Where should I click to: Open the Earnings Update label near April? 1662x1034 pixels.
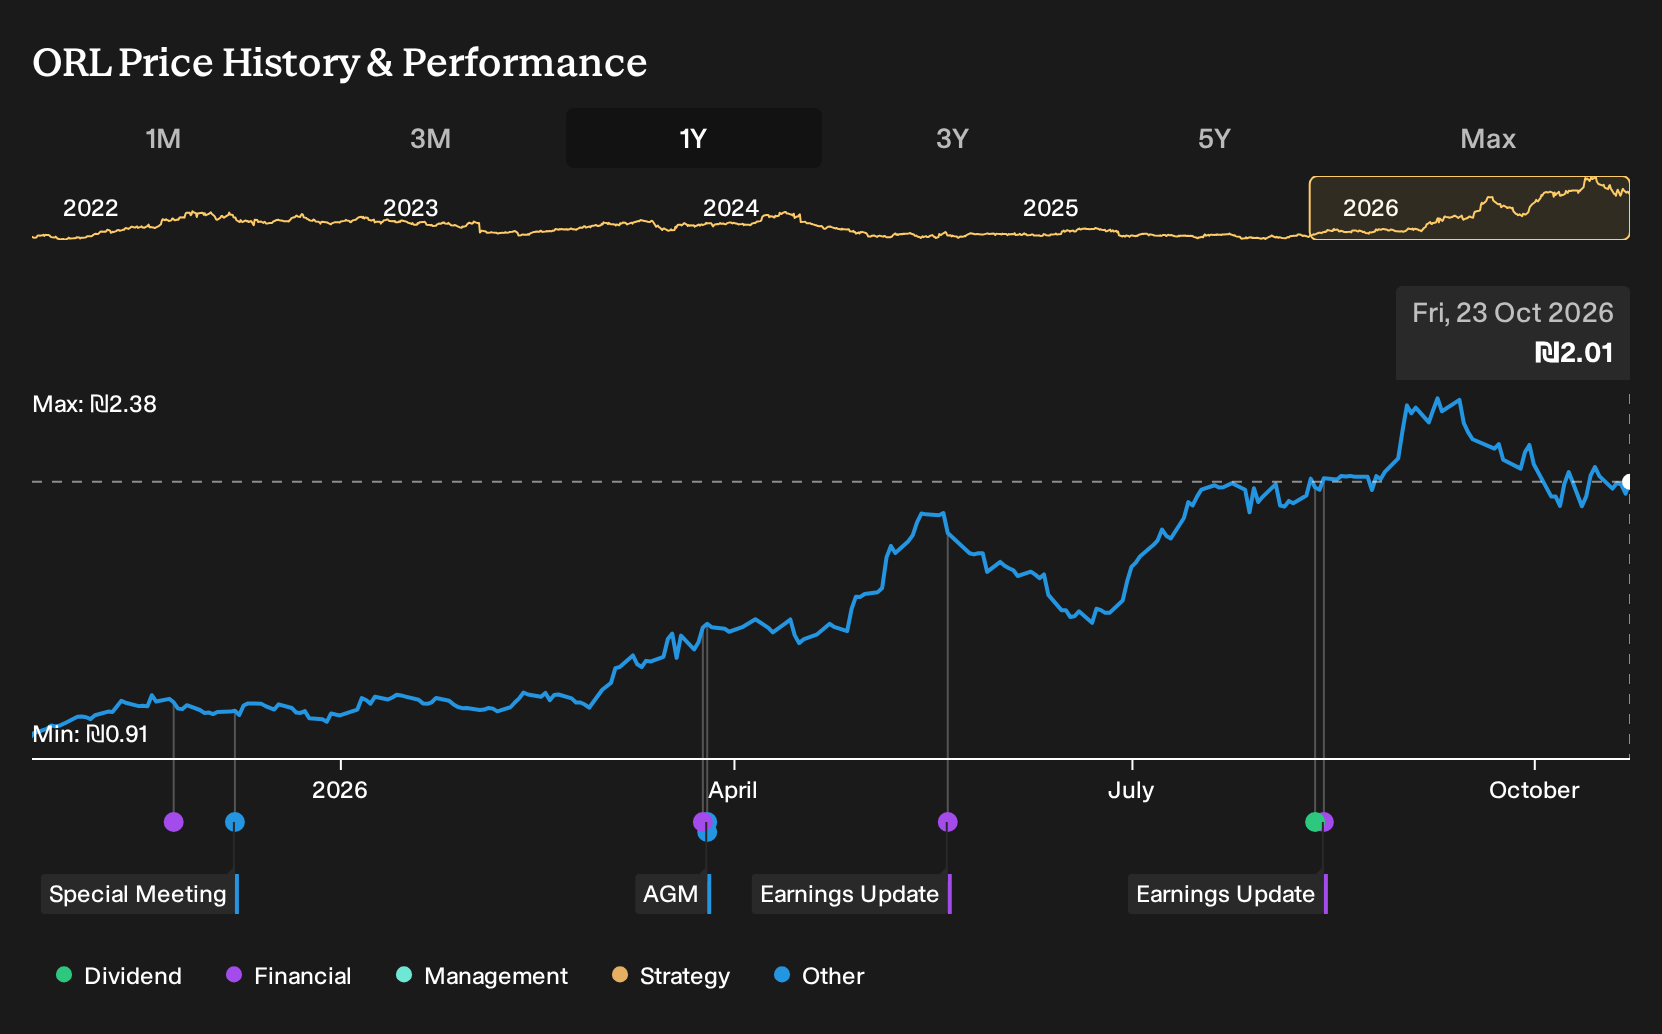[852, 894]
